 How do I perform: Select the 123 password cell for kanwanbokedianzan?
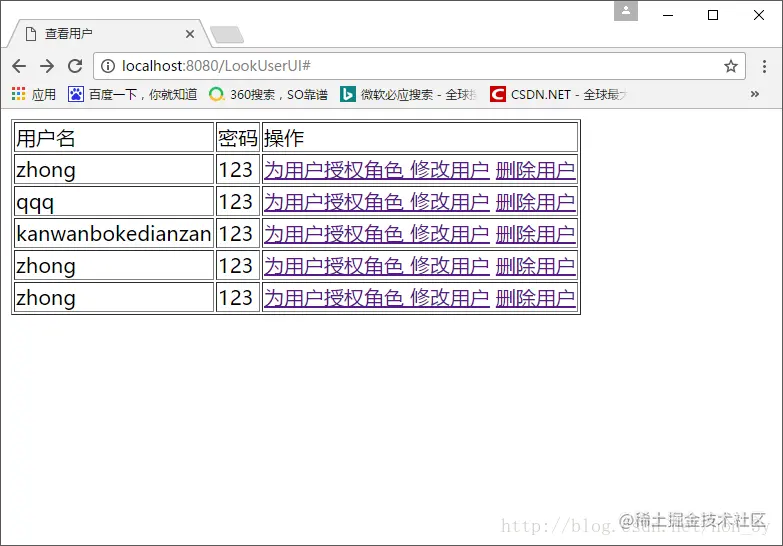(238, 233)
